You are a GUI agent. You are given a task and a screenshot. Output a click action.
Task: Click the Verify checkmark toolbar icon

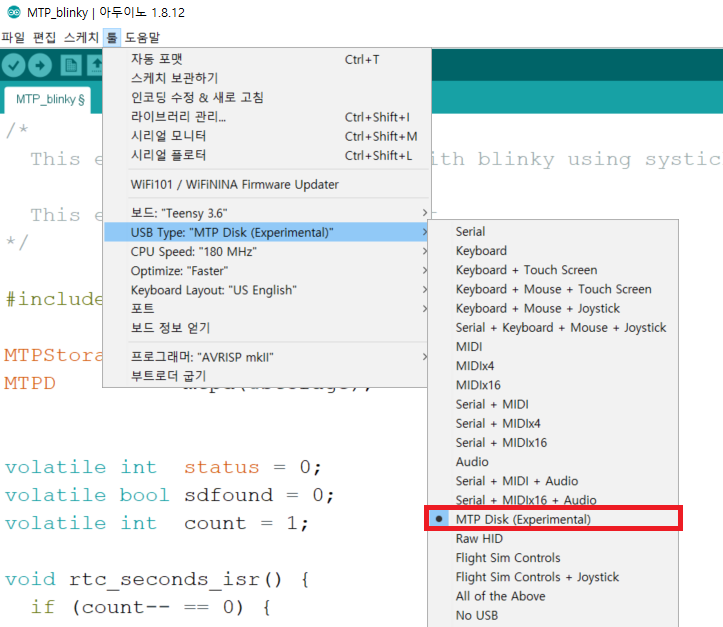pos(13,65)
